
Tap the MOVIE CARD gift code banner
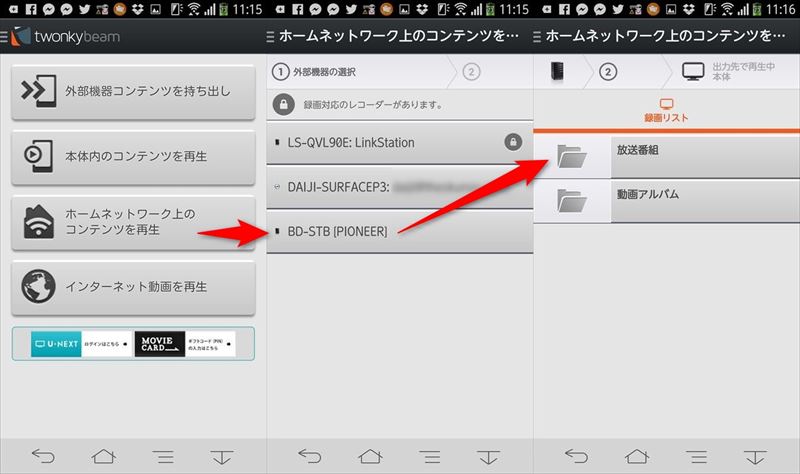point(185,344)
